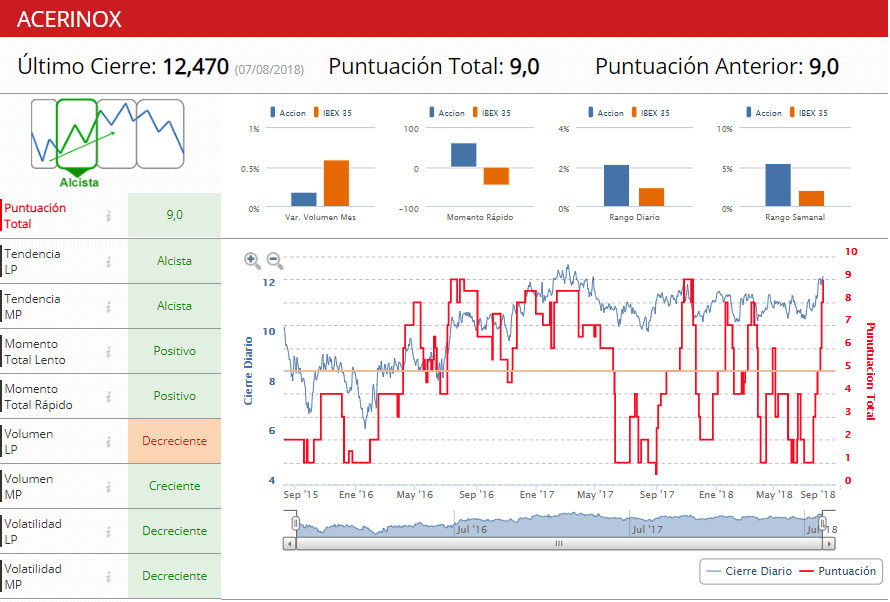
Task: Click blue Accion bar in Var. Volumen Mes
Action: point(304,199)
